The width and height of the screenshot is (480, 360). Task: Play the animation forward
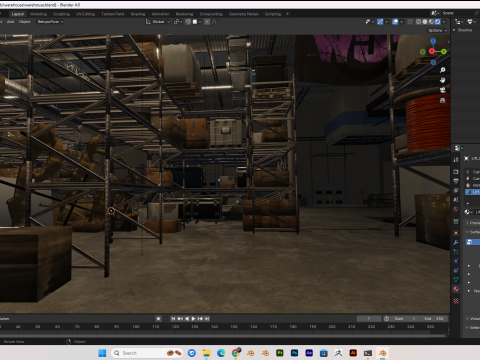point(193,319)
